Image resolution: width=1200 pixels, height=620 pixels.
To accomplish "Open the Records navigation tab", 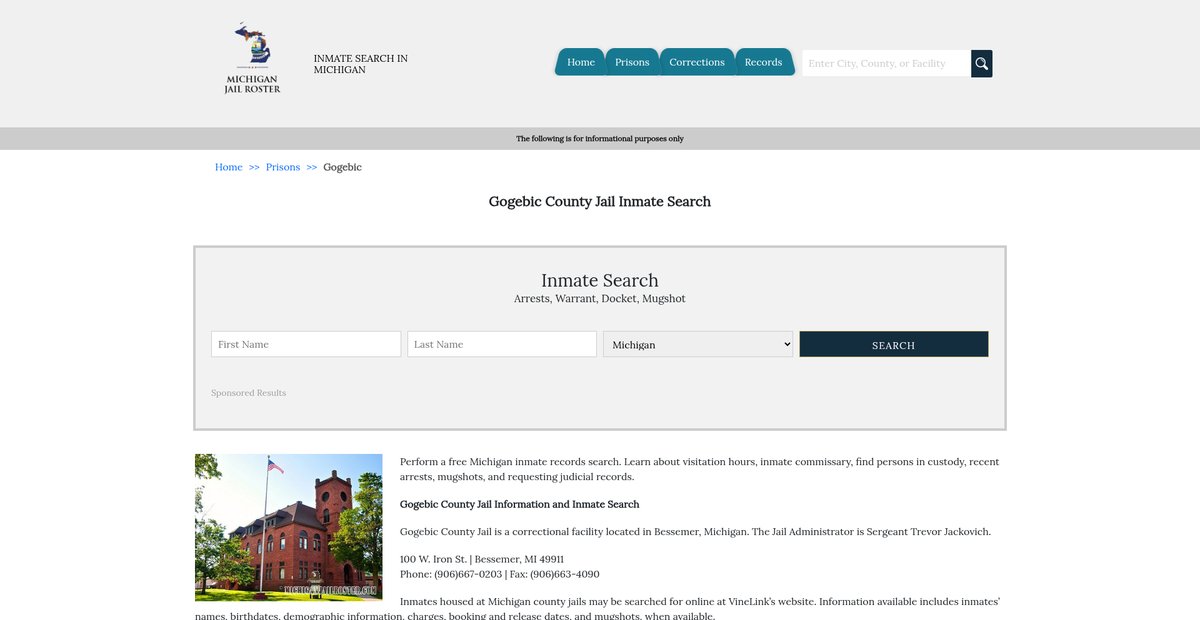I will (763, 62).
